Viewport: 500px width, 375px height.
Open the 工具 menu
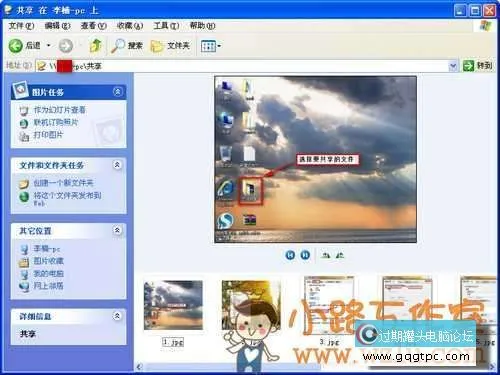click(x=166, y=26)
